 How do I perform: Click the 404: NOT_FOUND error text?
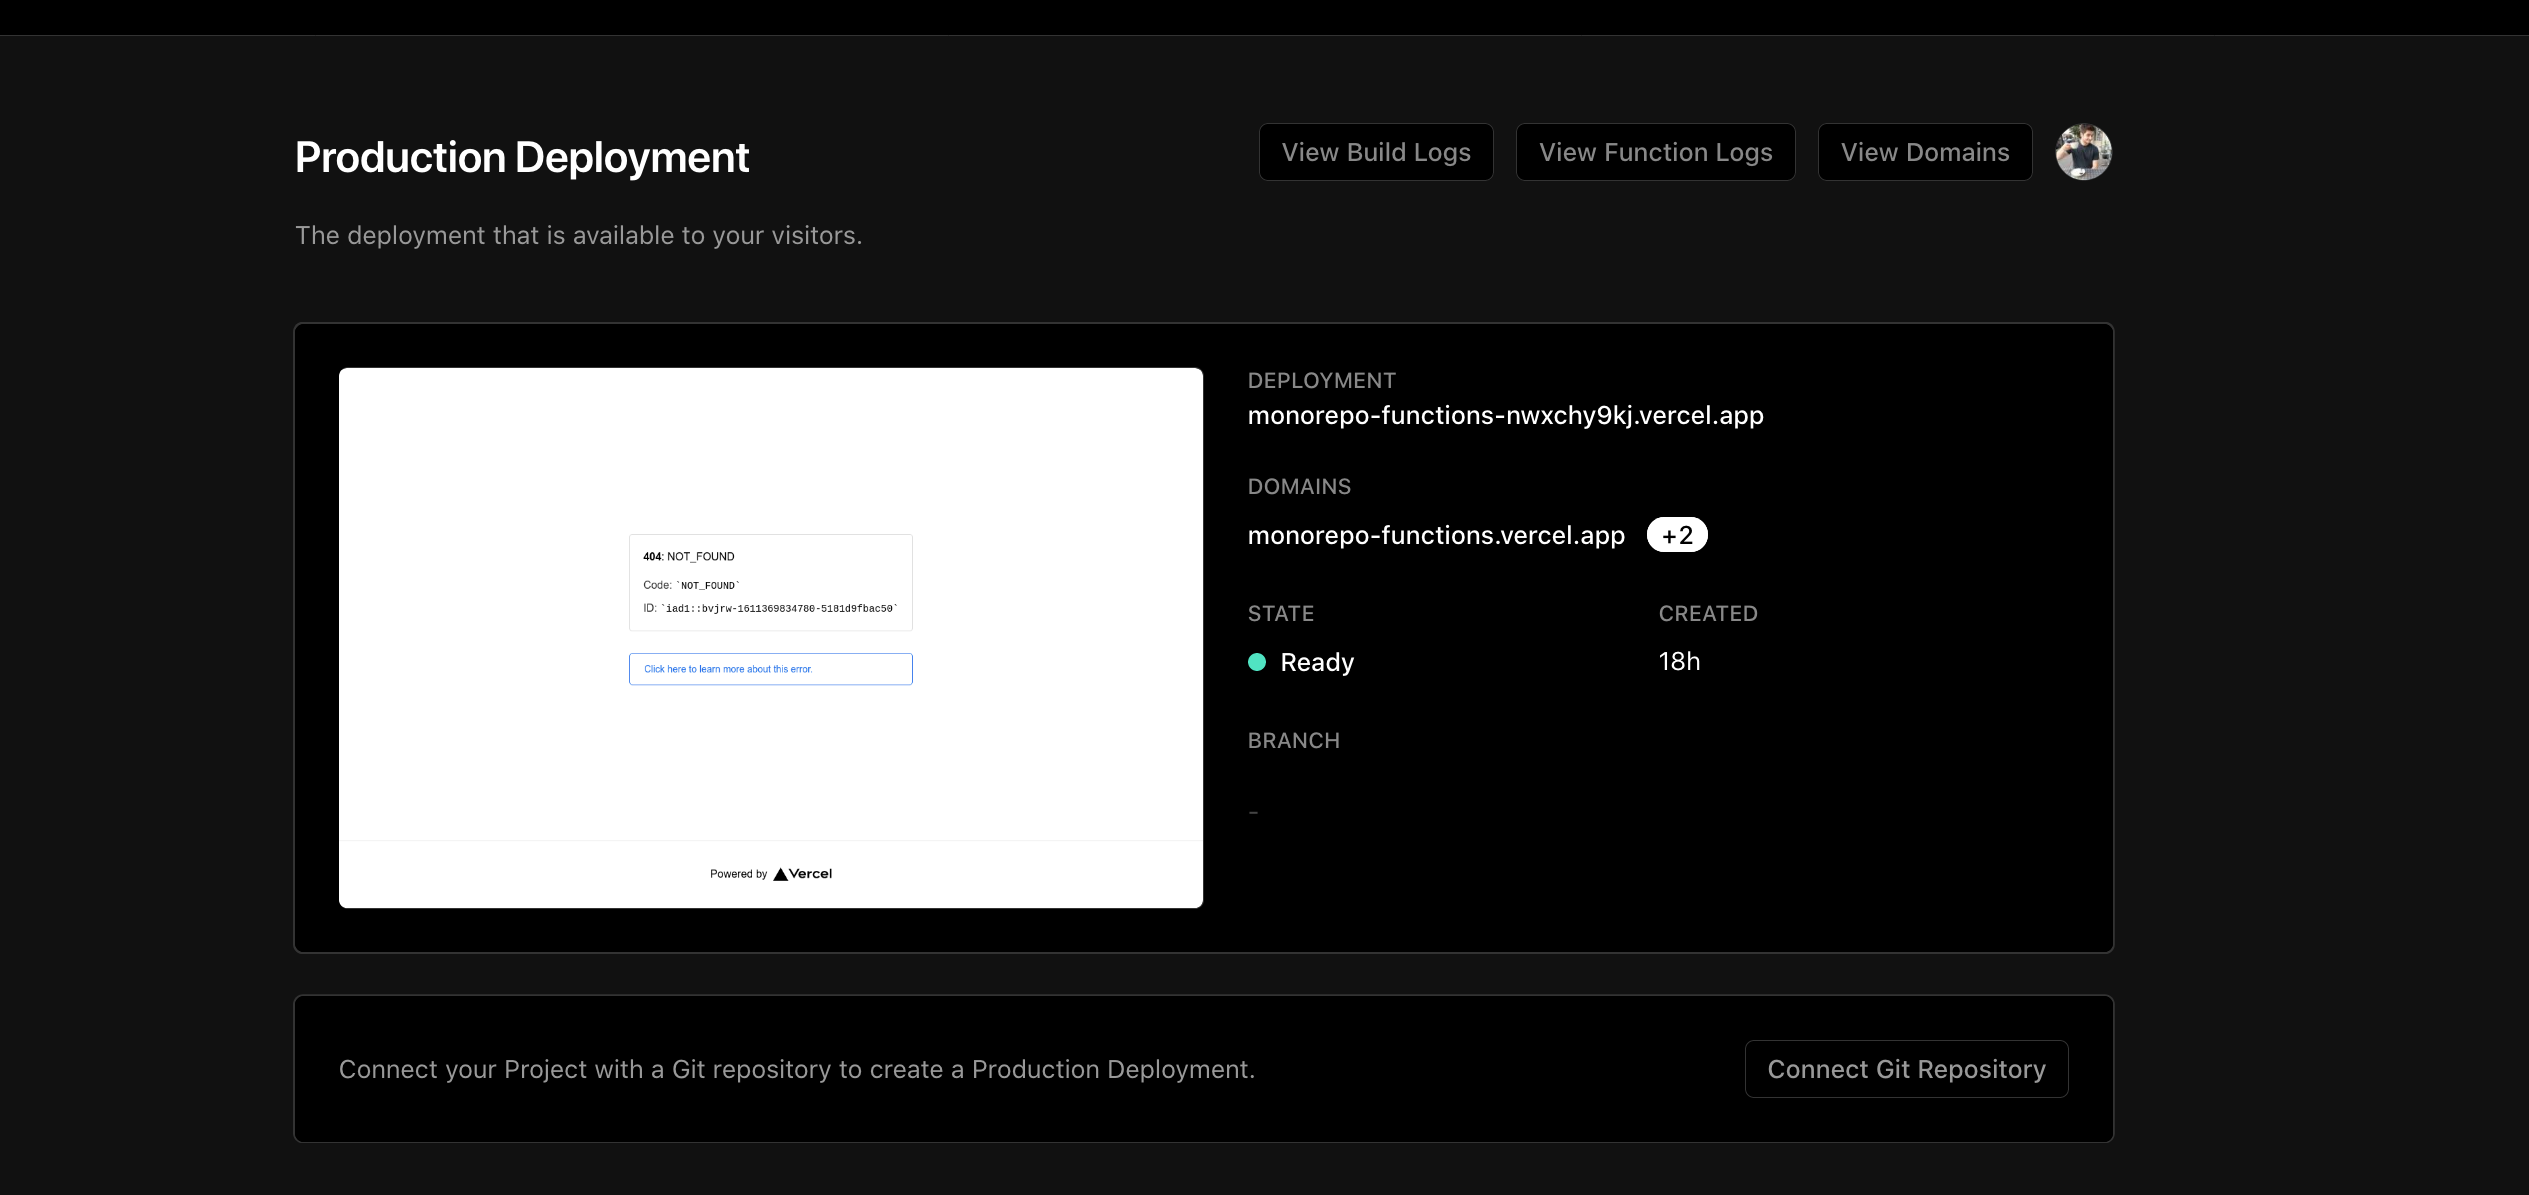[x=688, y=556]
